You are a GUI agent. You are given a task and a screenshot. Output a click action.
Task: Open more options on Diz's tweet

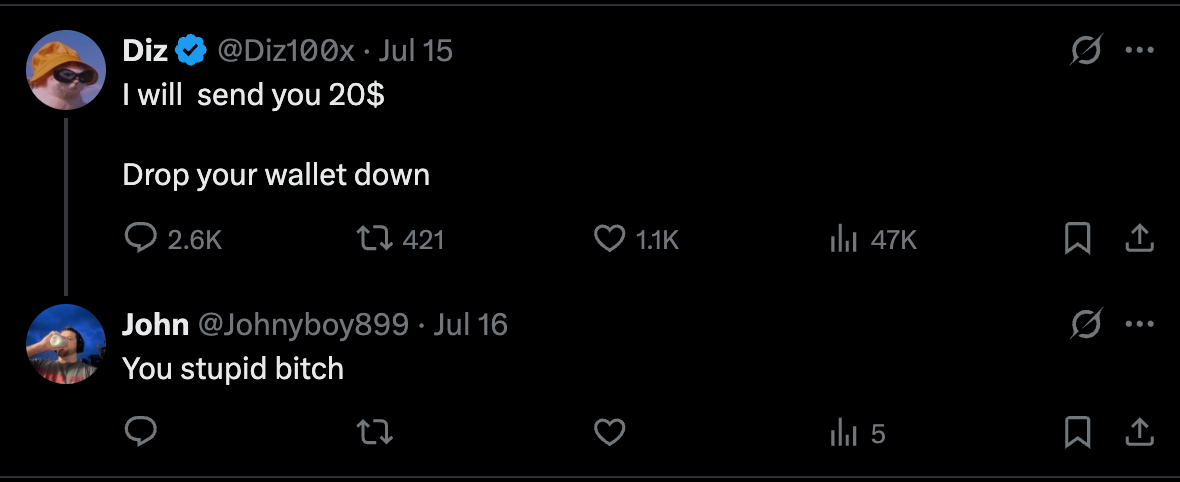[1139, 50]
